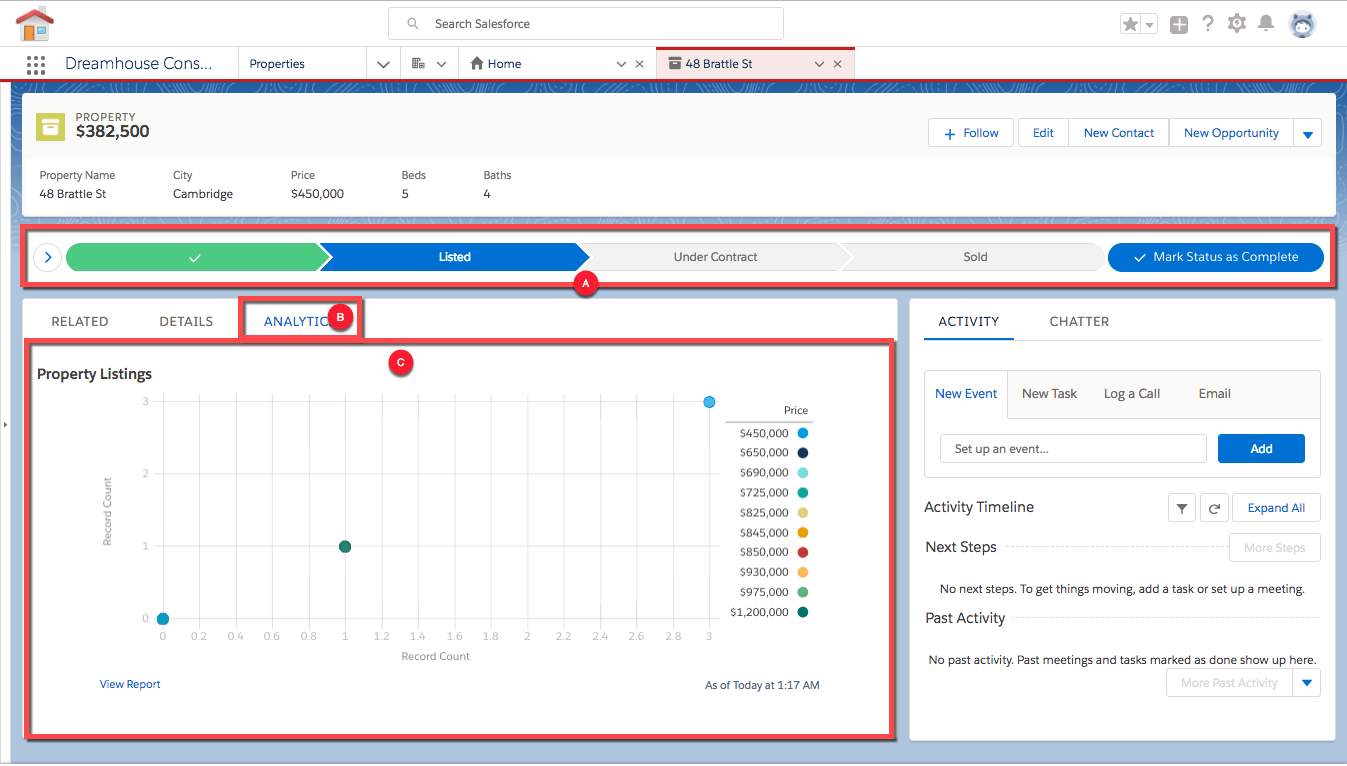Select the completed green checkmark path stage

coord(195,257)
